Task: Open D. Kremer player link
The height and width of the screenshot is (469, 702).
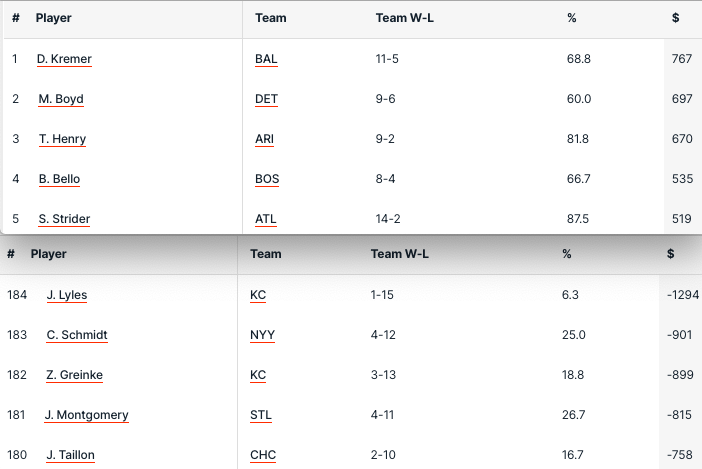Action: pos(64,59)
